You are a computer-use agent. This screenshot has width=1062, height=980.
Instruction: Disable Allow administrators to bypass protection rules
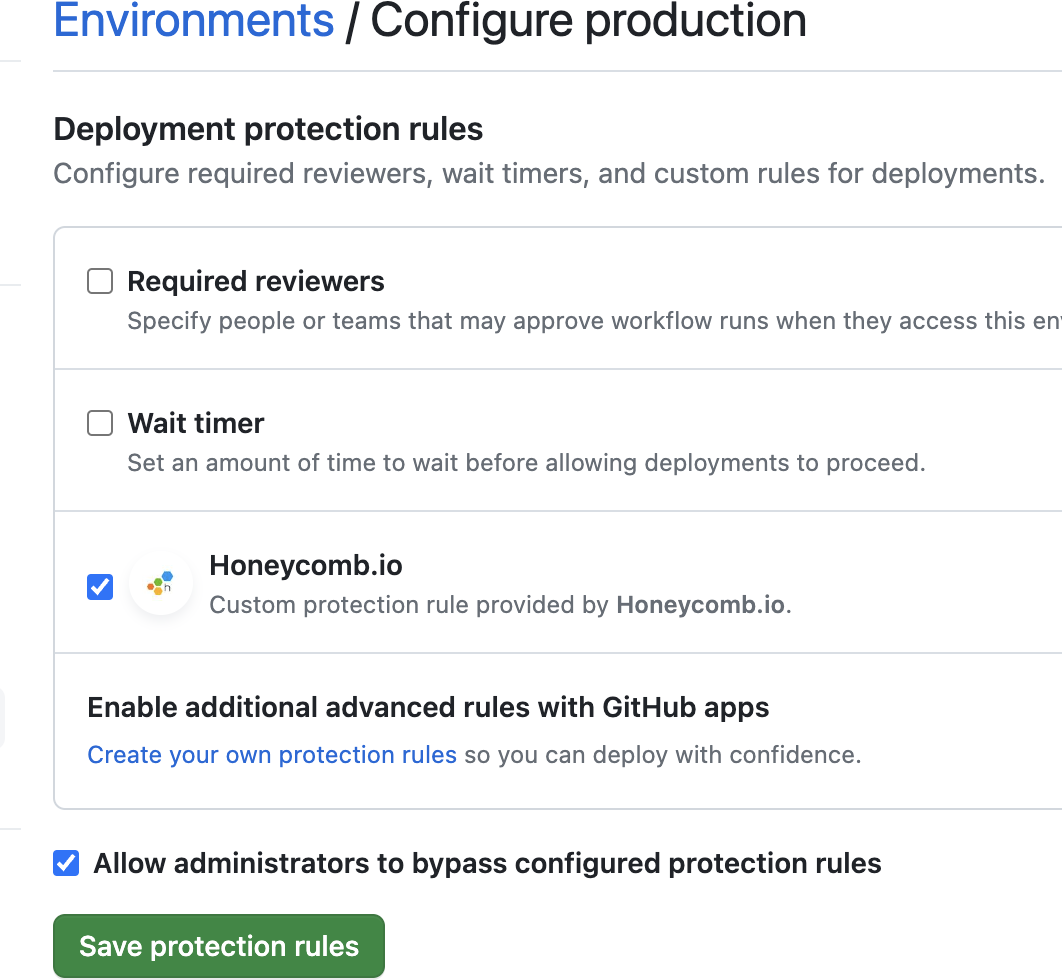(x=65, y=863)
